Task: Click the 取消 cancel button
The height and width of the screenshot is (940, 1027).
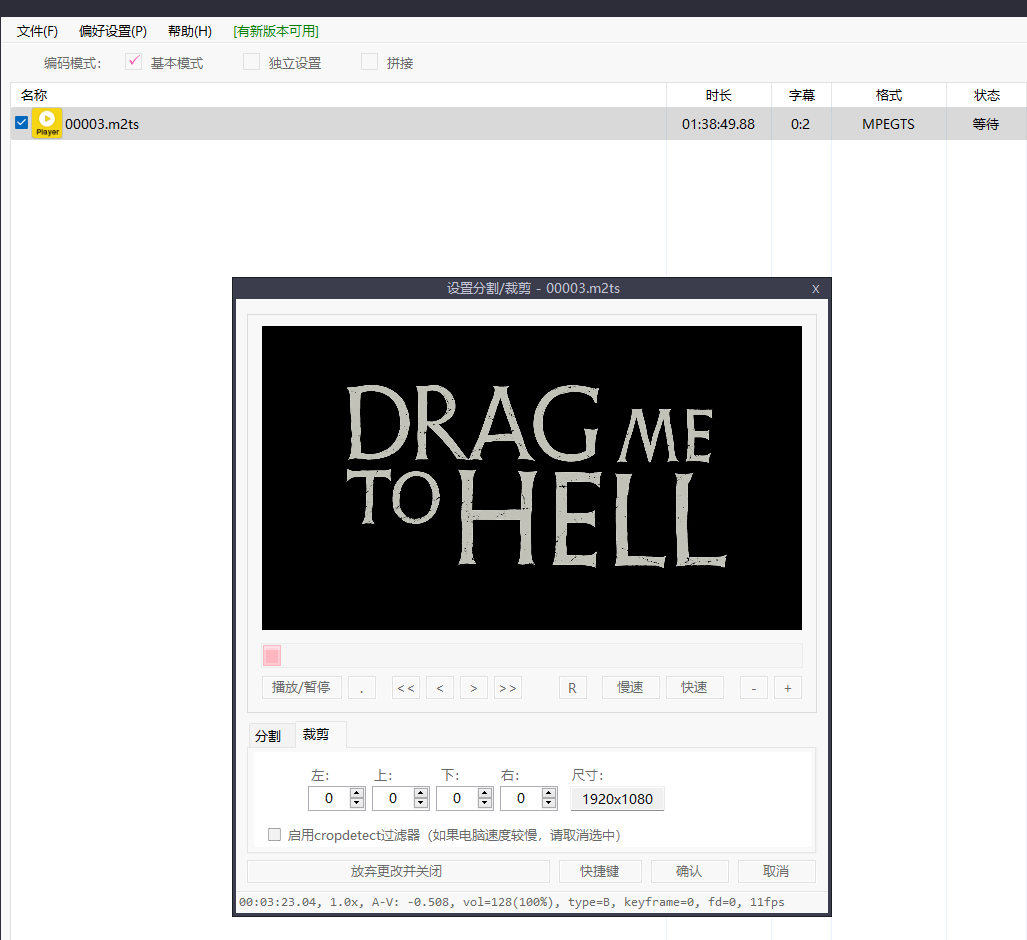Action: 776,871
